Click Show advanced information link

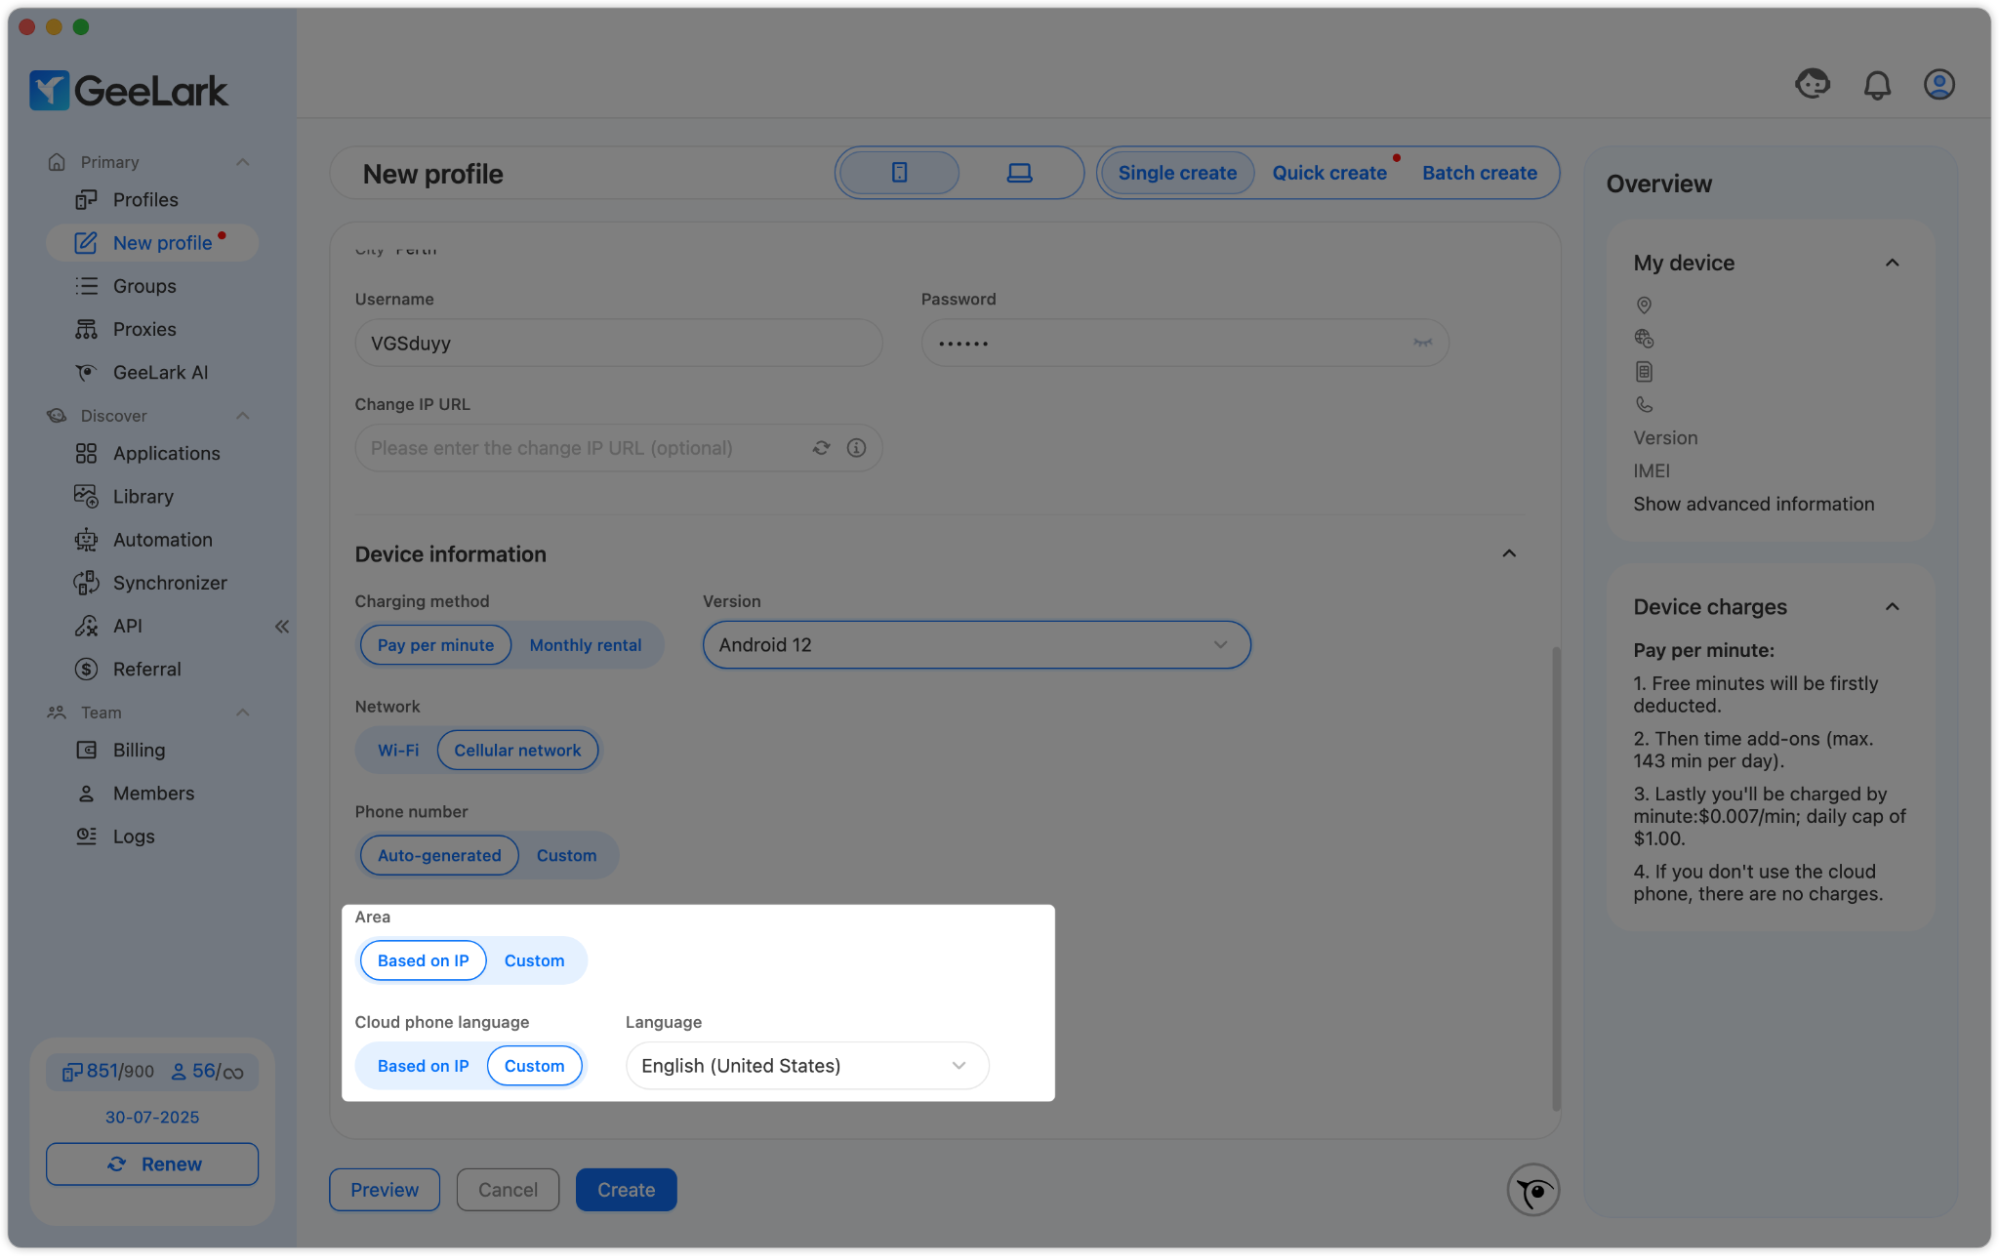click(1754, 504)
